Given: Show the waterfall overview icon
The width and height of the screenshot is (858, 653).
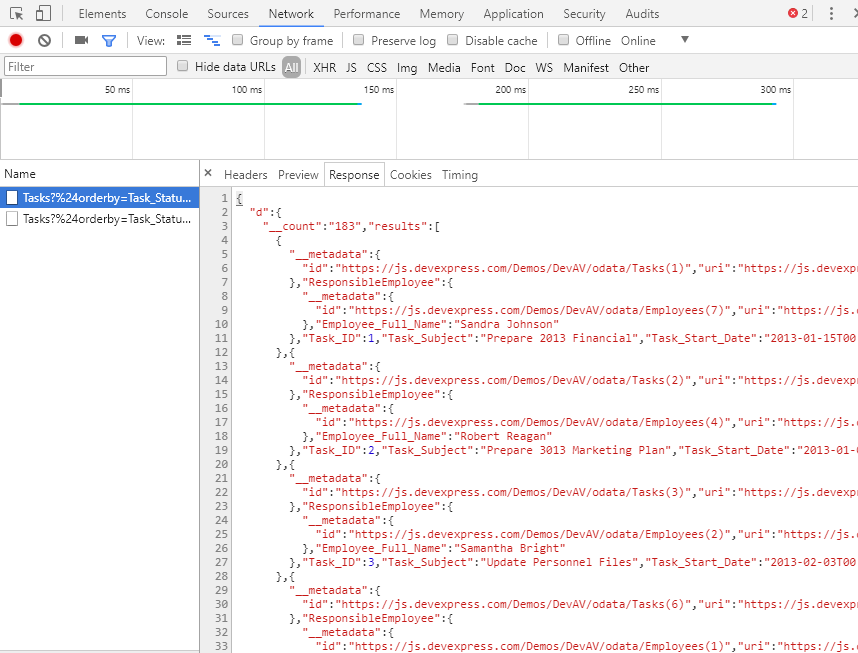Looking at the screenshot, I should point(212,41).
